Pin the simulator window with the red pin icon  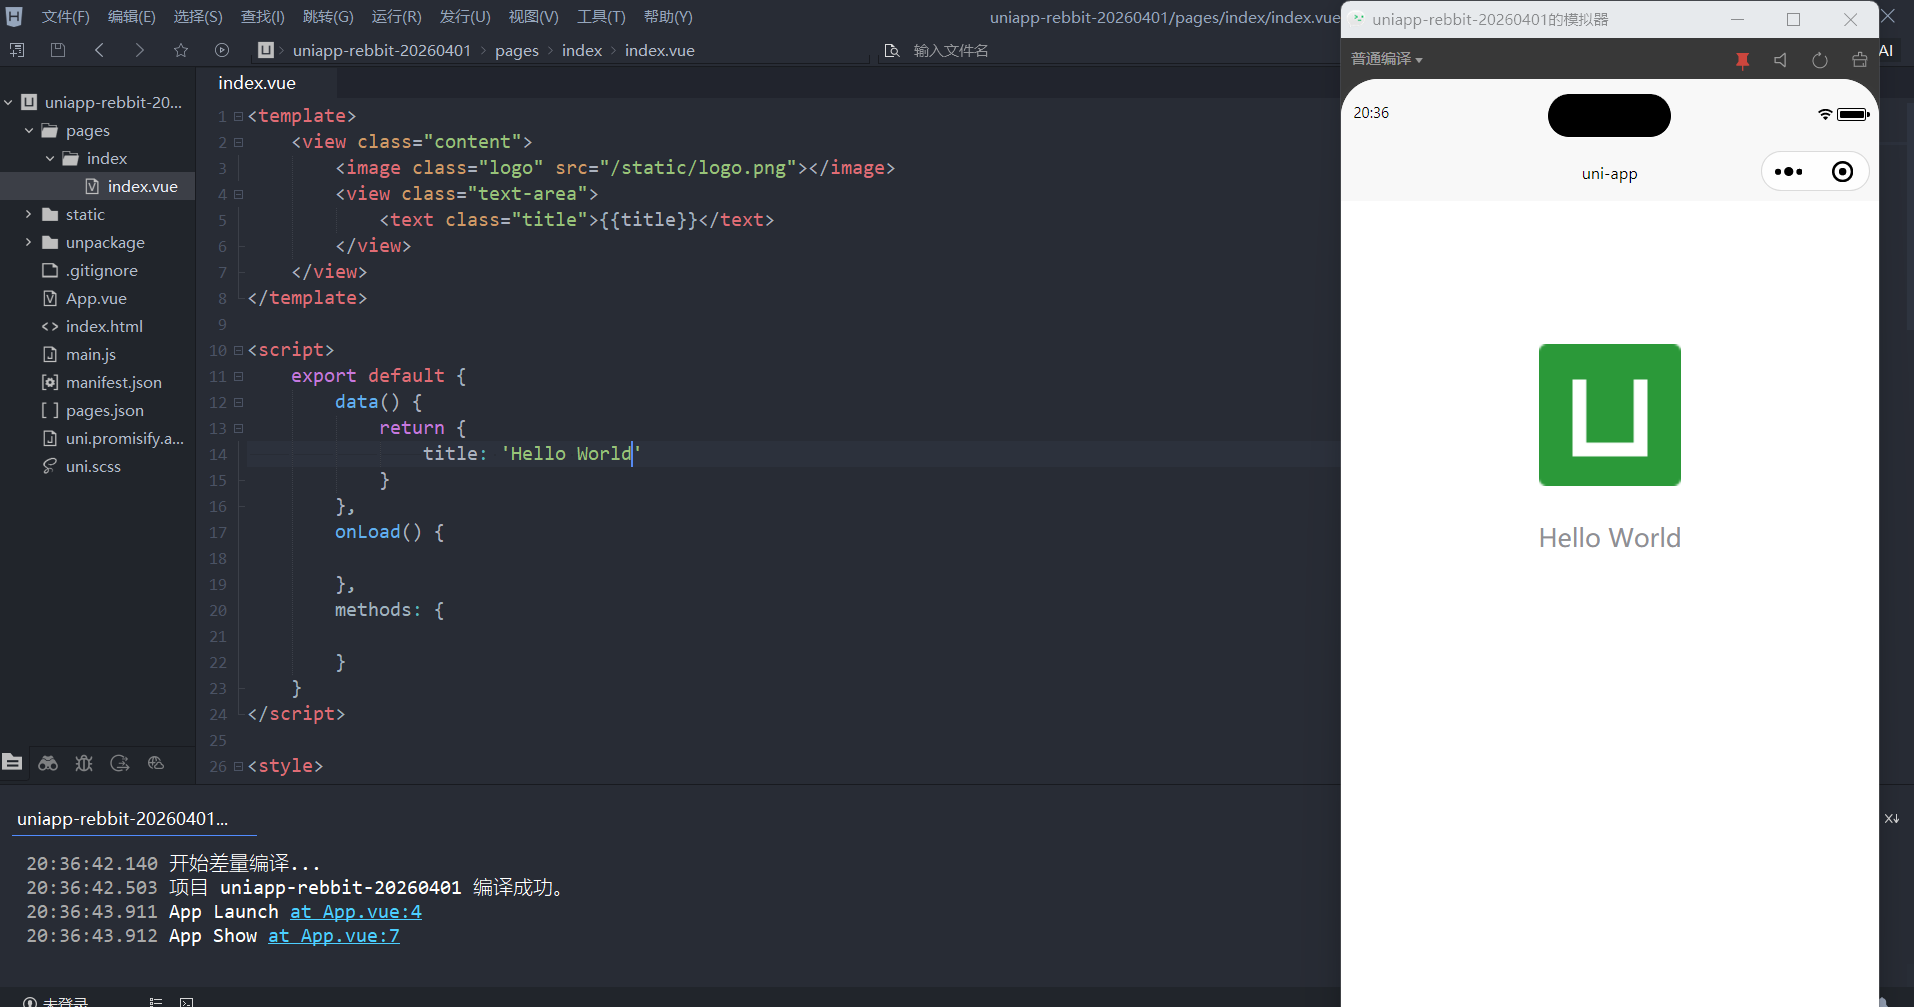point(1742,60)
